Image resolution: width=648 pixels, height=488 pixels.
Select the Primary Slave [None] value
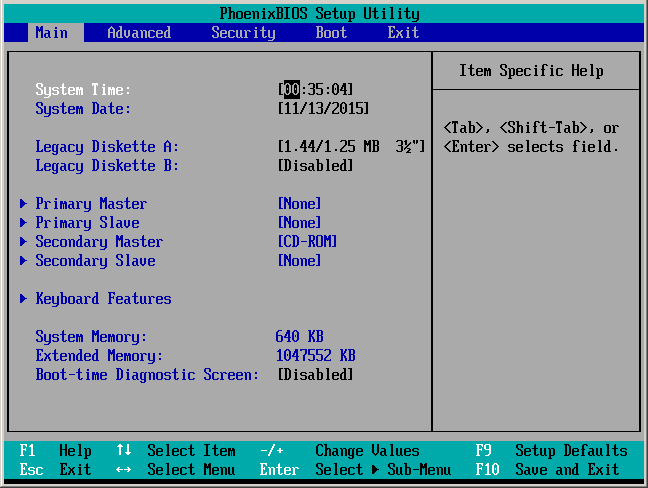click(299, 222)
